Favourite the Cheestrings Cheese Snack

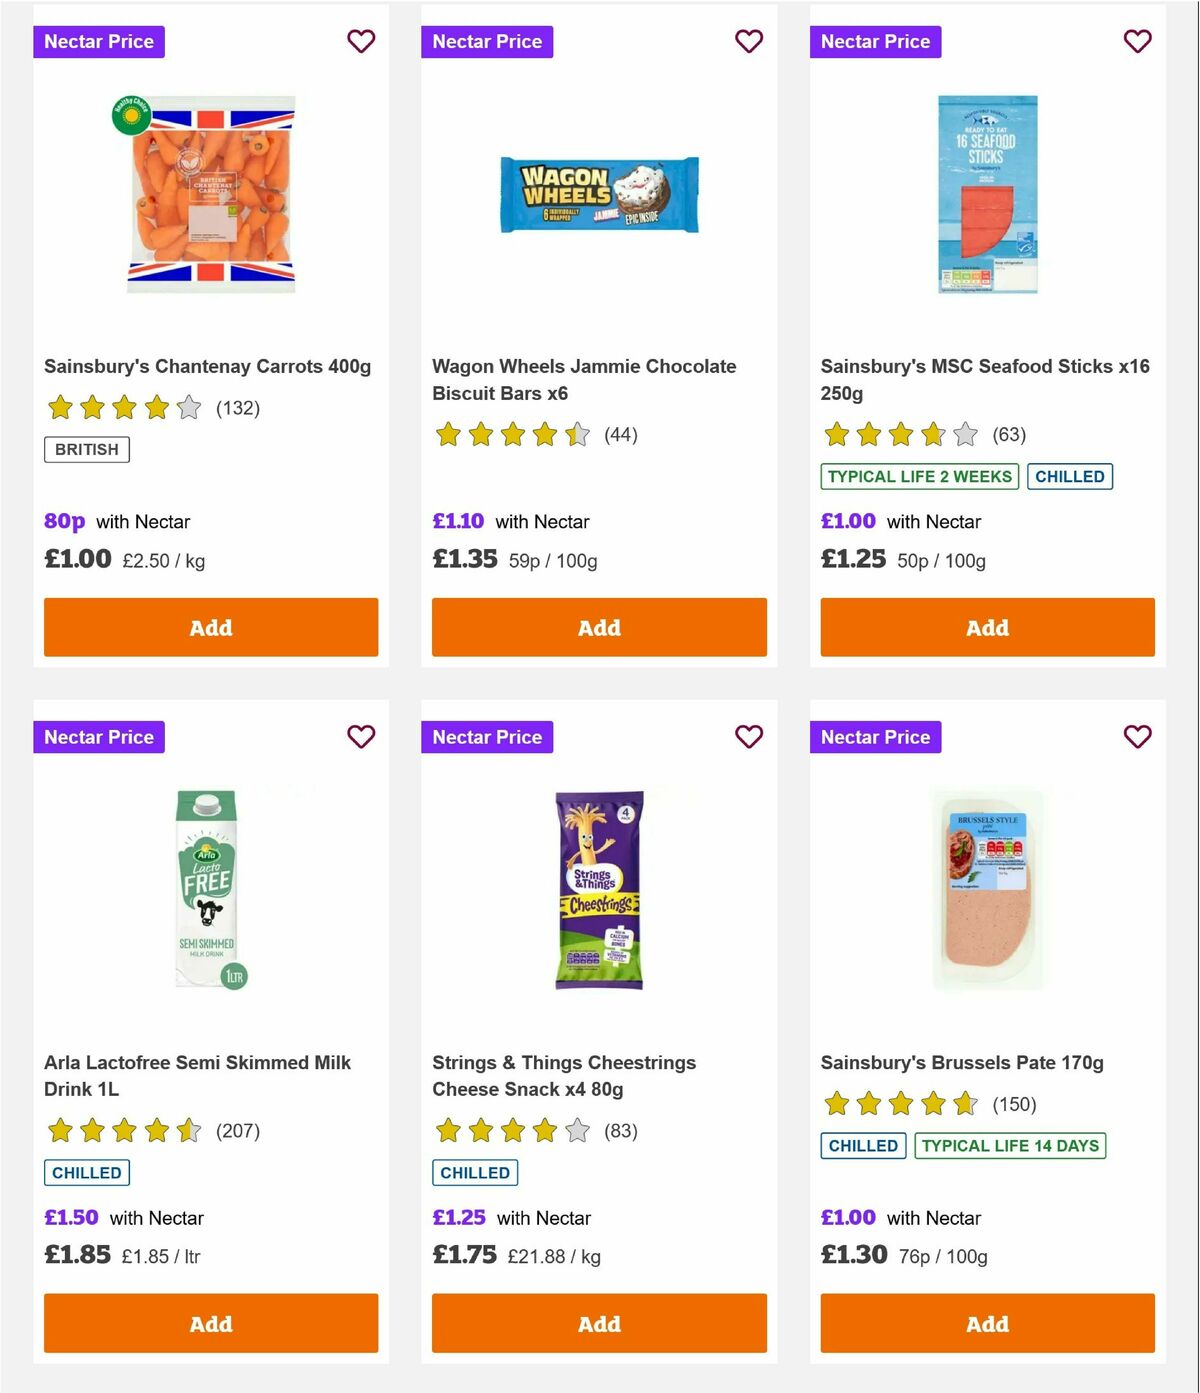(749, 736)
